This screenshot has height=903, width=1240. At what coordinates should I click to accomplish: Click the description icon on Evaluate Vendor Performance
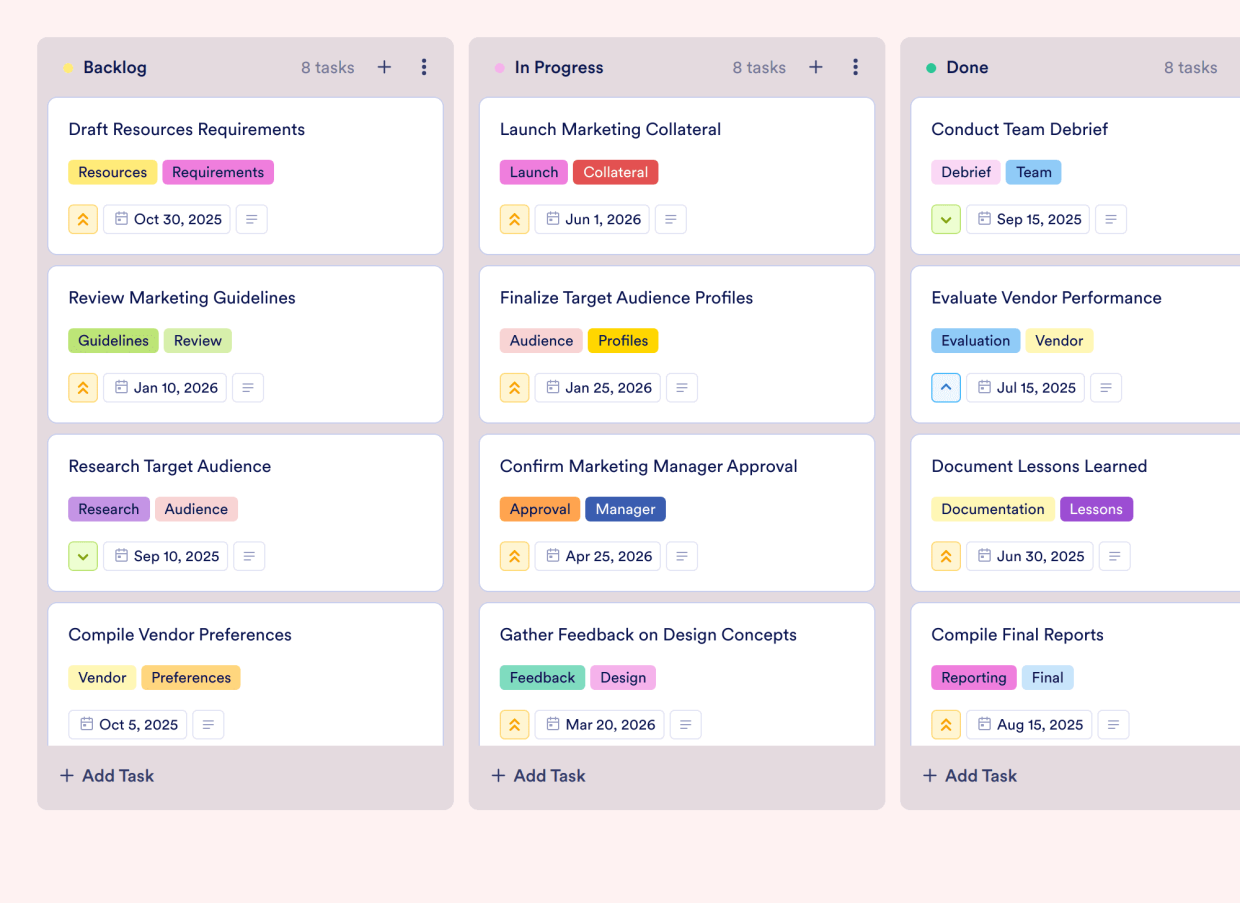pyautogui.click(x=1106, y=387)
